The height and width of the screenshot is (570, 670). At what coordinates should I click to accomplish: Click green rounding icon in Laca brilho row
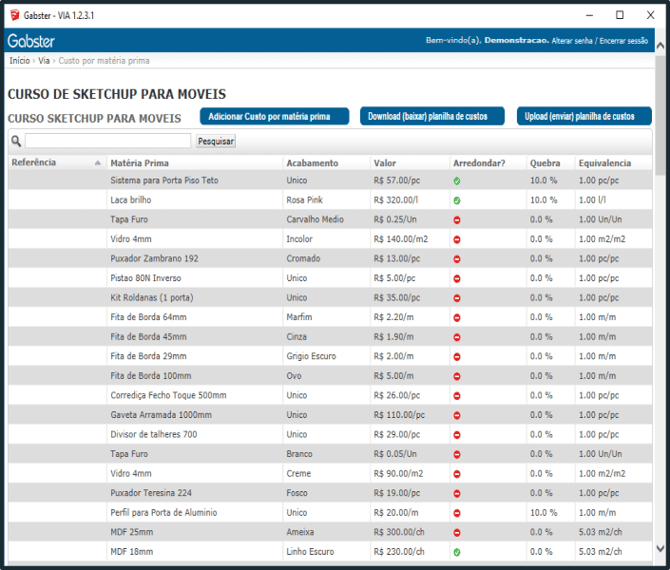pos(457,200)
